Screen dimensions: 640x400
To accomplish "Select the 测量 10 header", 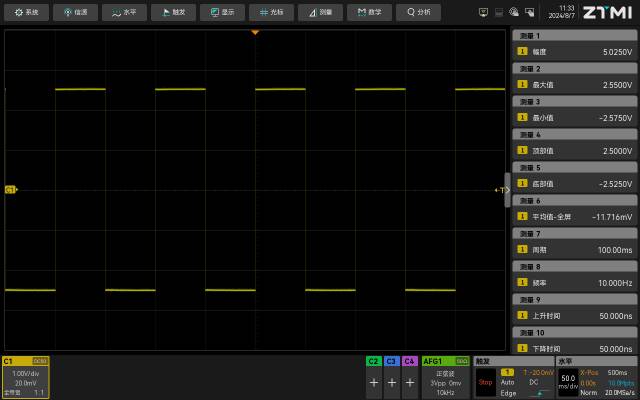I will pos(575,333).
